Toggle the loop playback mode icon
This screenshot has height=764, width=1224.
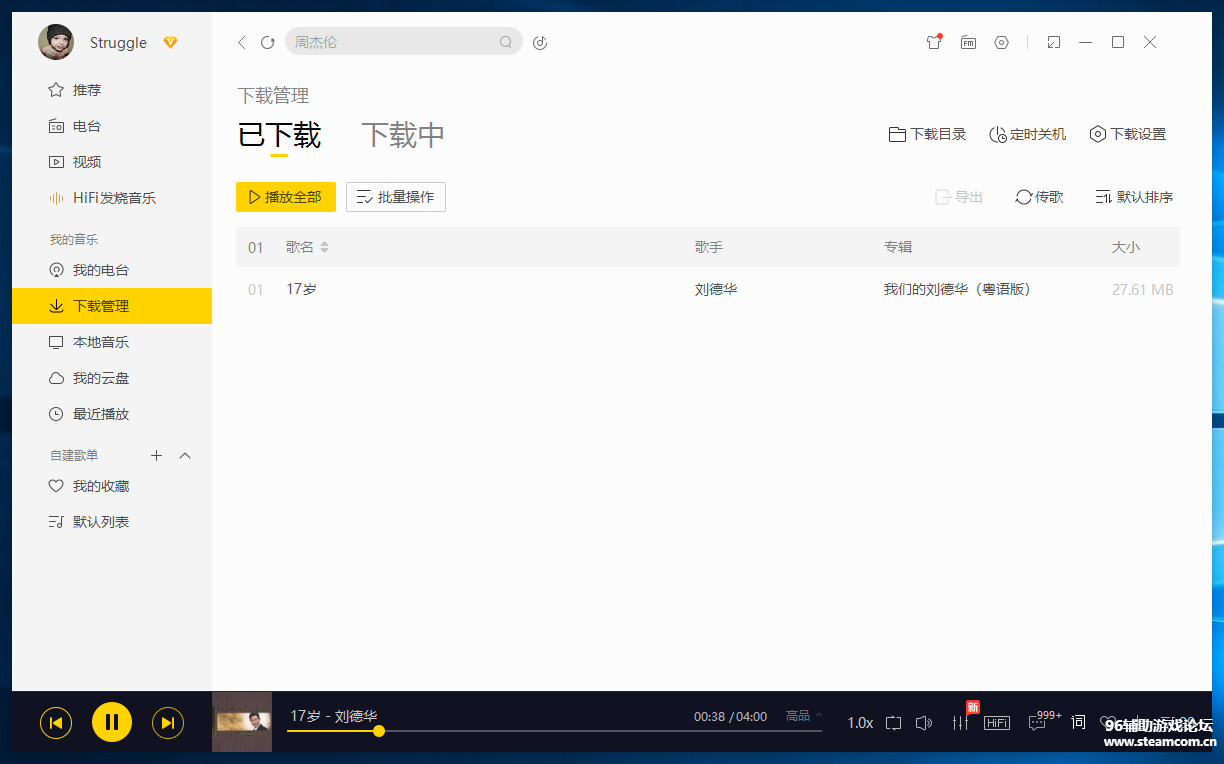click(x=893, y=722)
